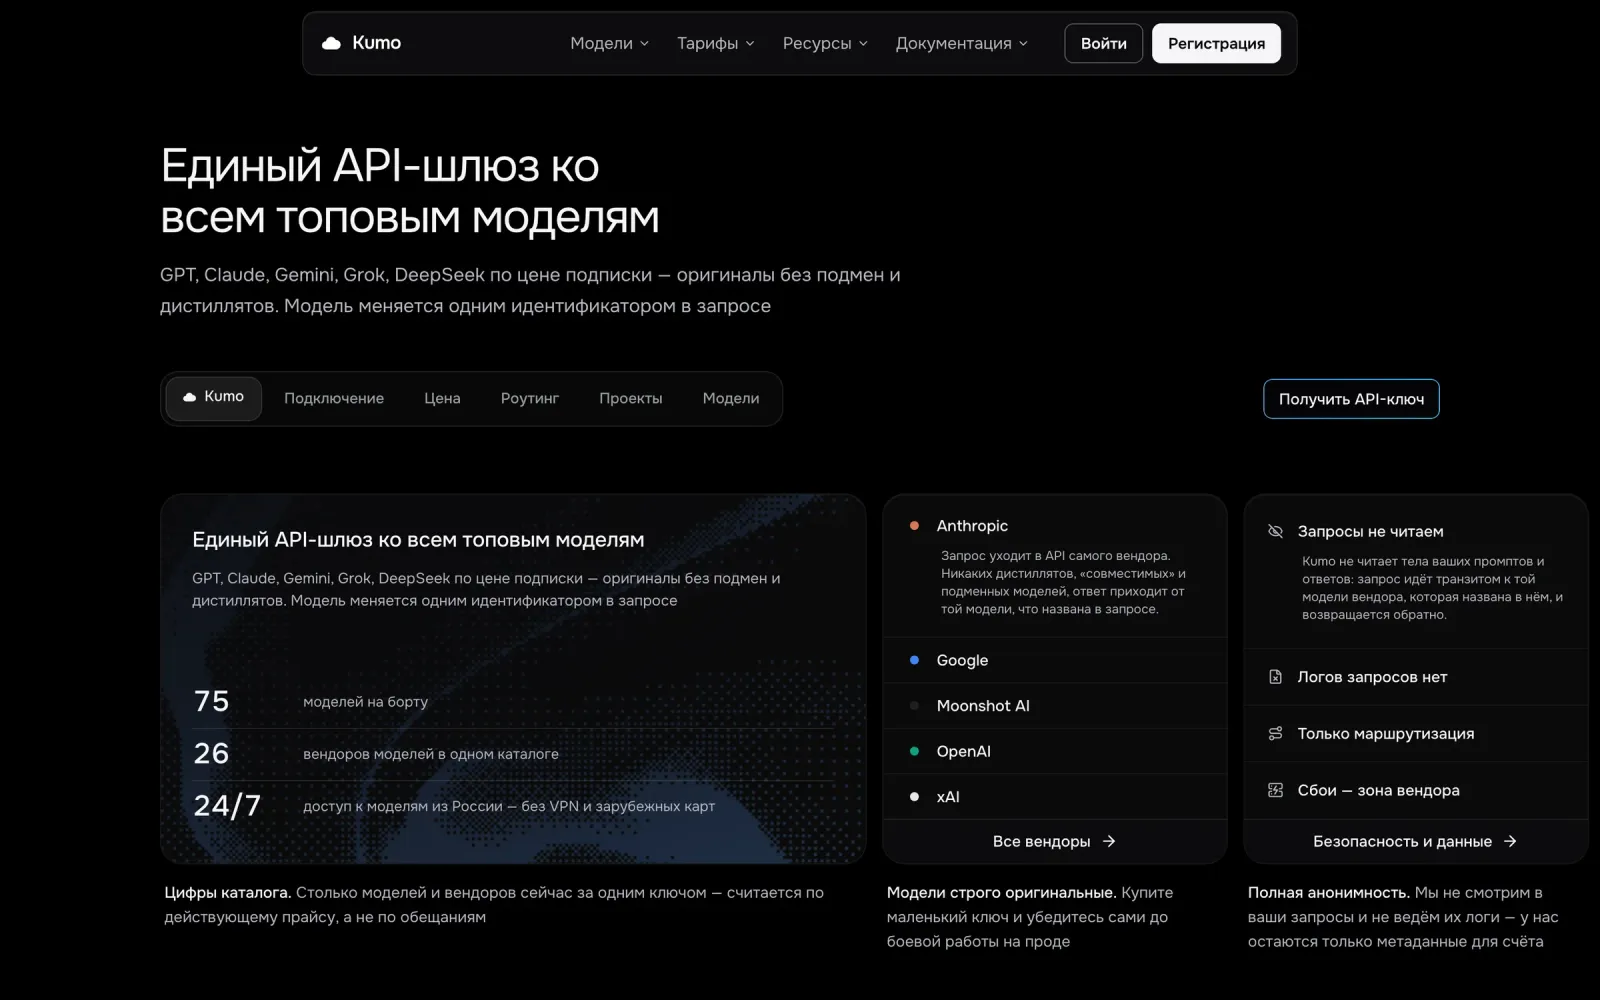The height and width of the screenshot is (1000, 1600).
Task: Click the green dot next to OpenAI
Action: (x=914, y=751)
